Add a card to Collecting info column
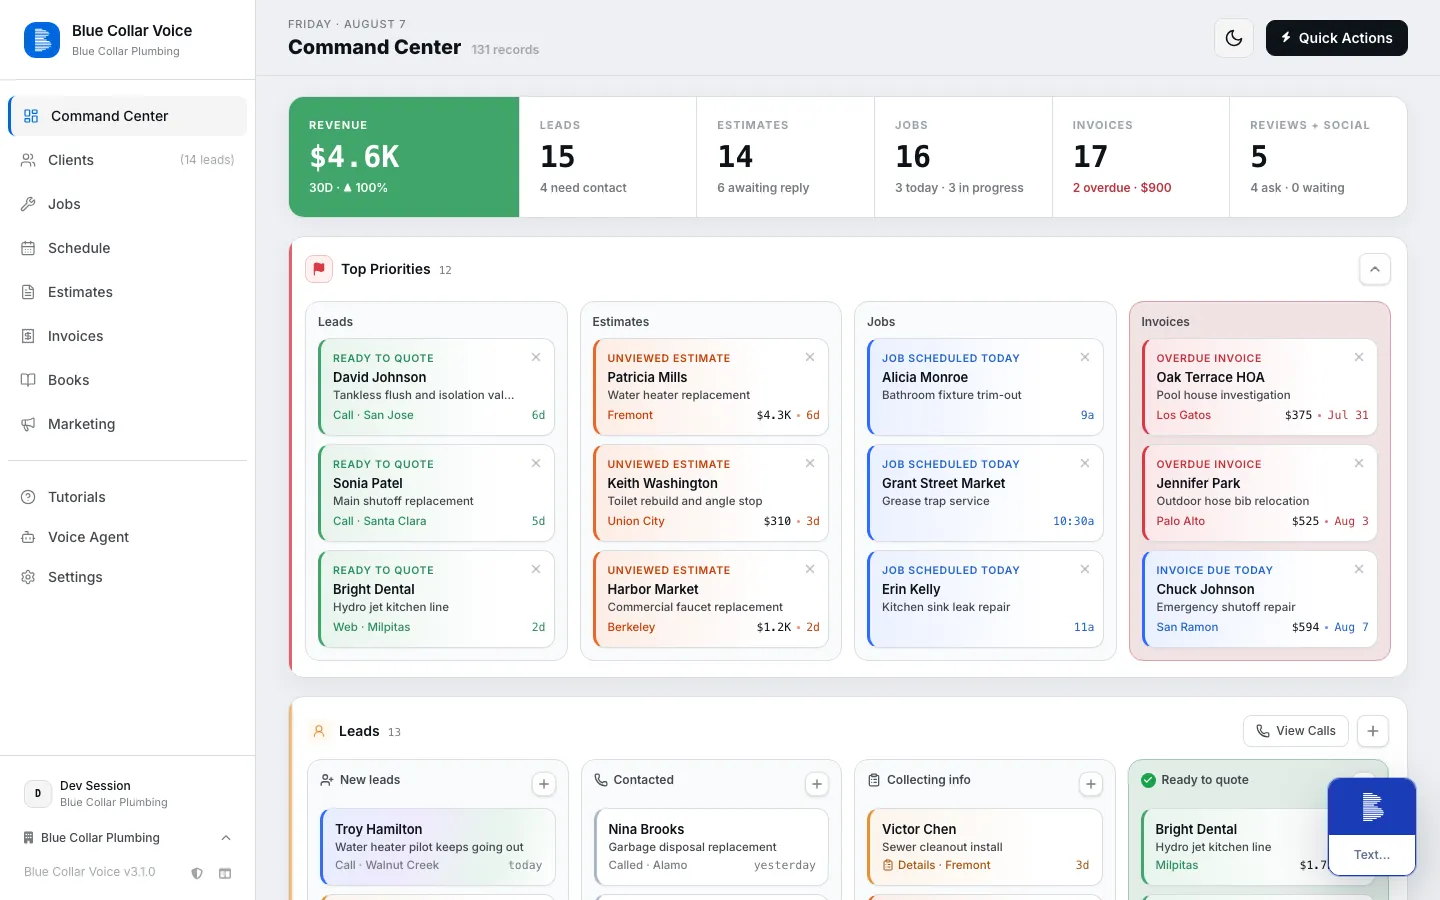1440x900 pixels. click(1091, 784)
